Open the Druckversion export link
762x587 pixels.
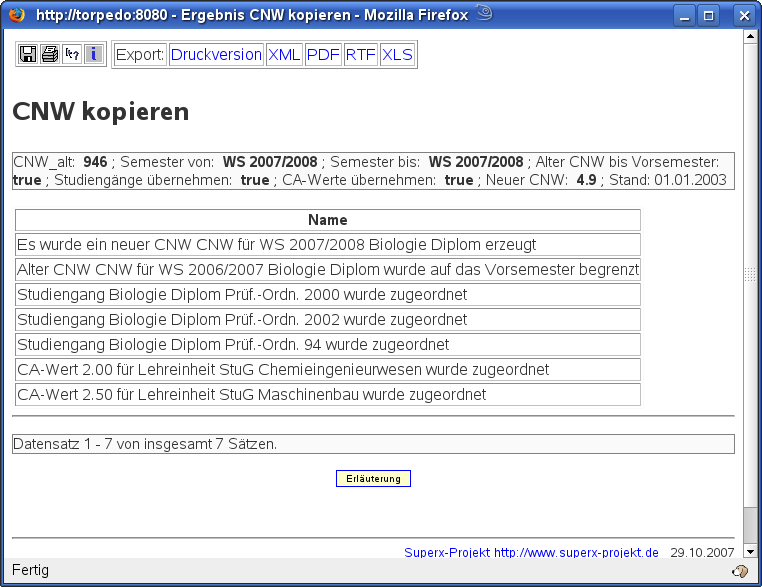click(x=216, y=54)
